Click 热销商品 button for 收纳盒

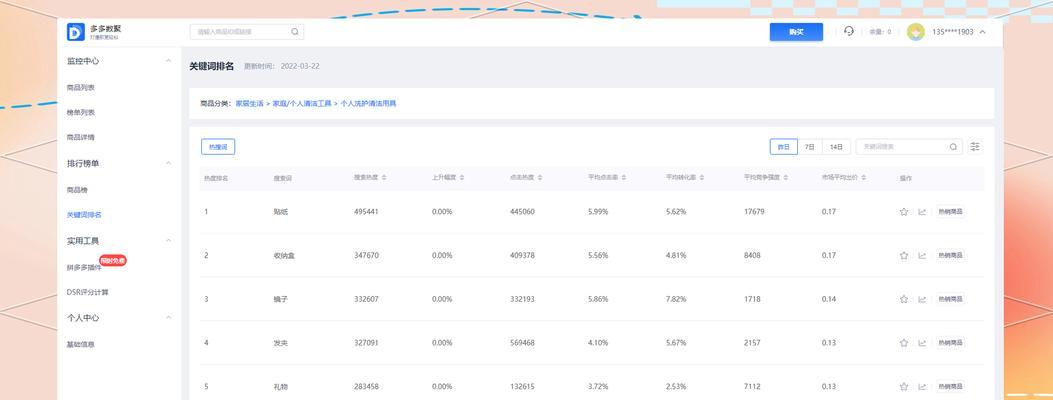[x=950, y=256]
